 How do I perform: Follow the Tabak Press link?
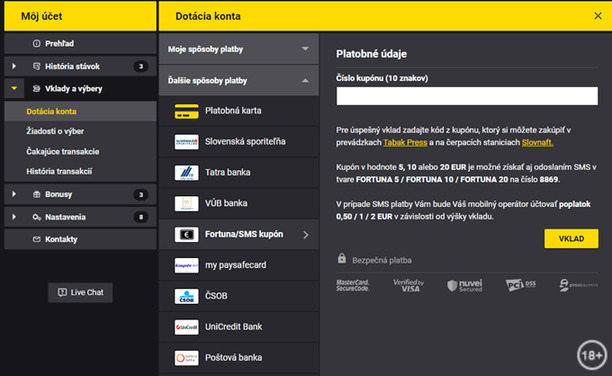(x=405, y=143)
